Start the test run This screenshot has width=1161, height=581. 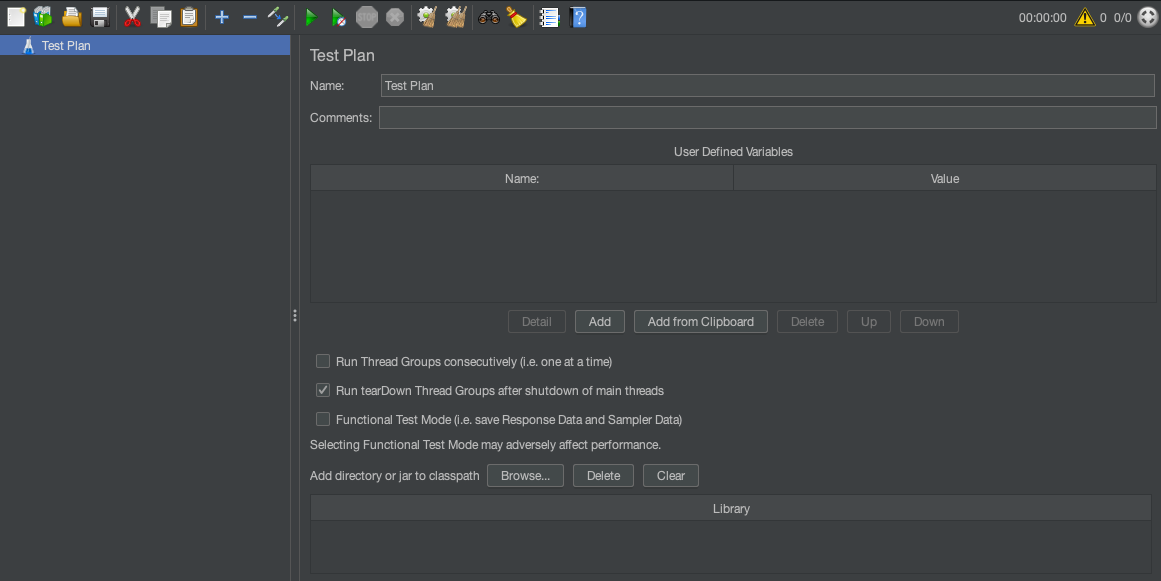(x=310, y=17)
